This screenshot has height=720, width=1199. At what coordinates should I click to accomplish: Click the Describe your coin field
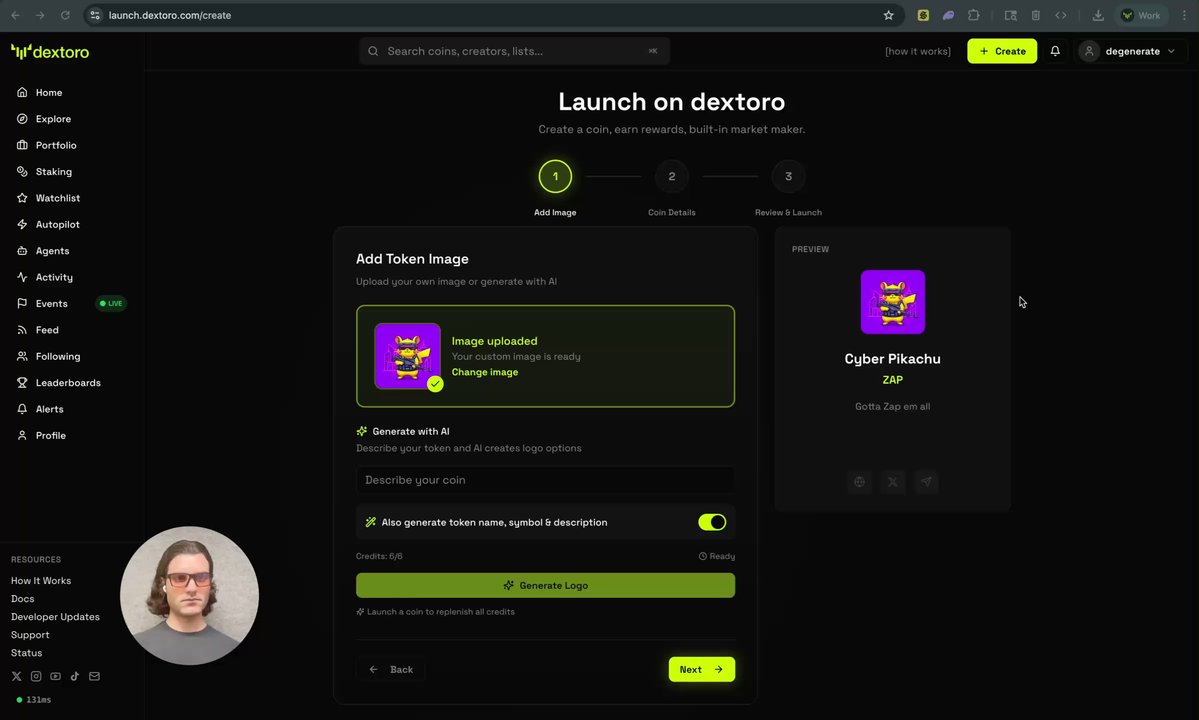545,480
